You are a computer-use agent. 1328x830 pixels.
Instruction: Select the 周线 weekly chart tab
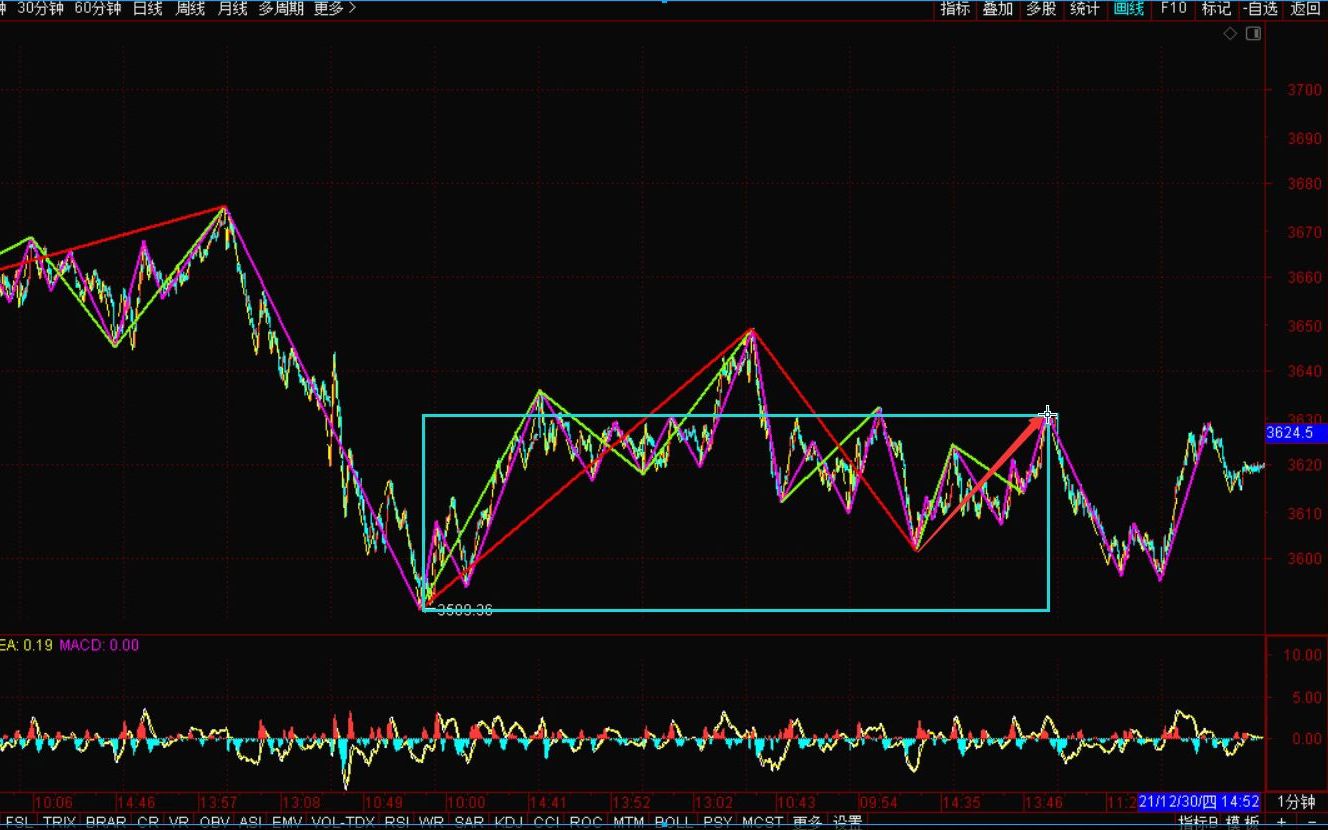(x=190, y=8)
